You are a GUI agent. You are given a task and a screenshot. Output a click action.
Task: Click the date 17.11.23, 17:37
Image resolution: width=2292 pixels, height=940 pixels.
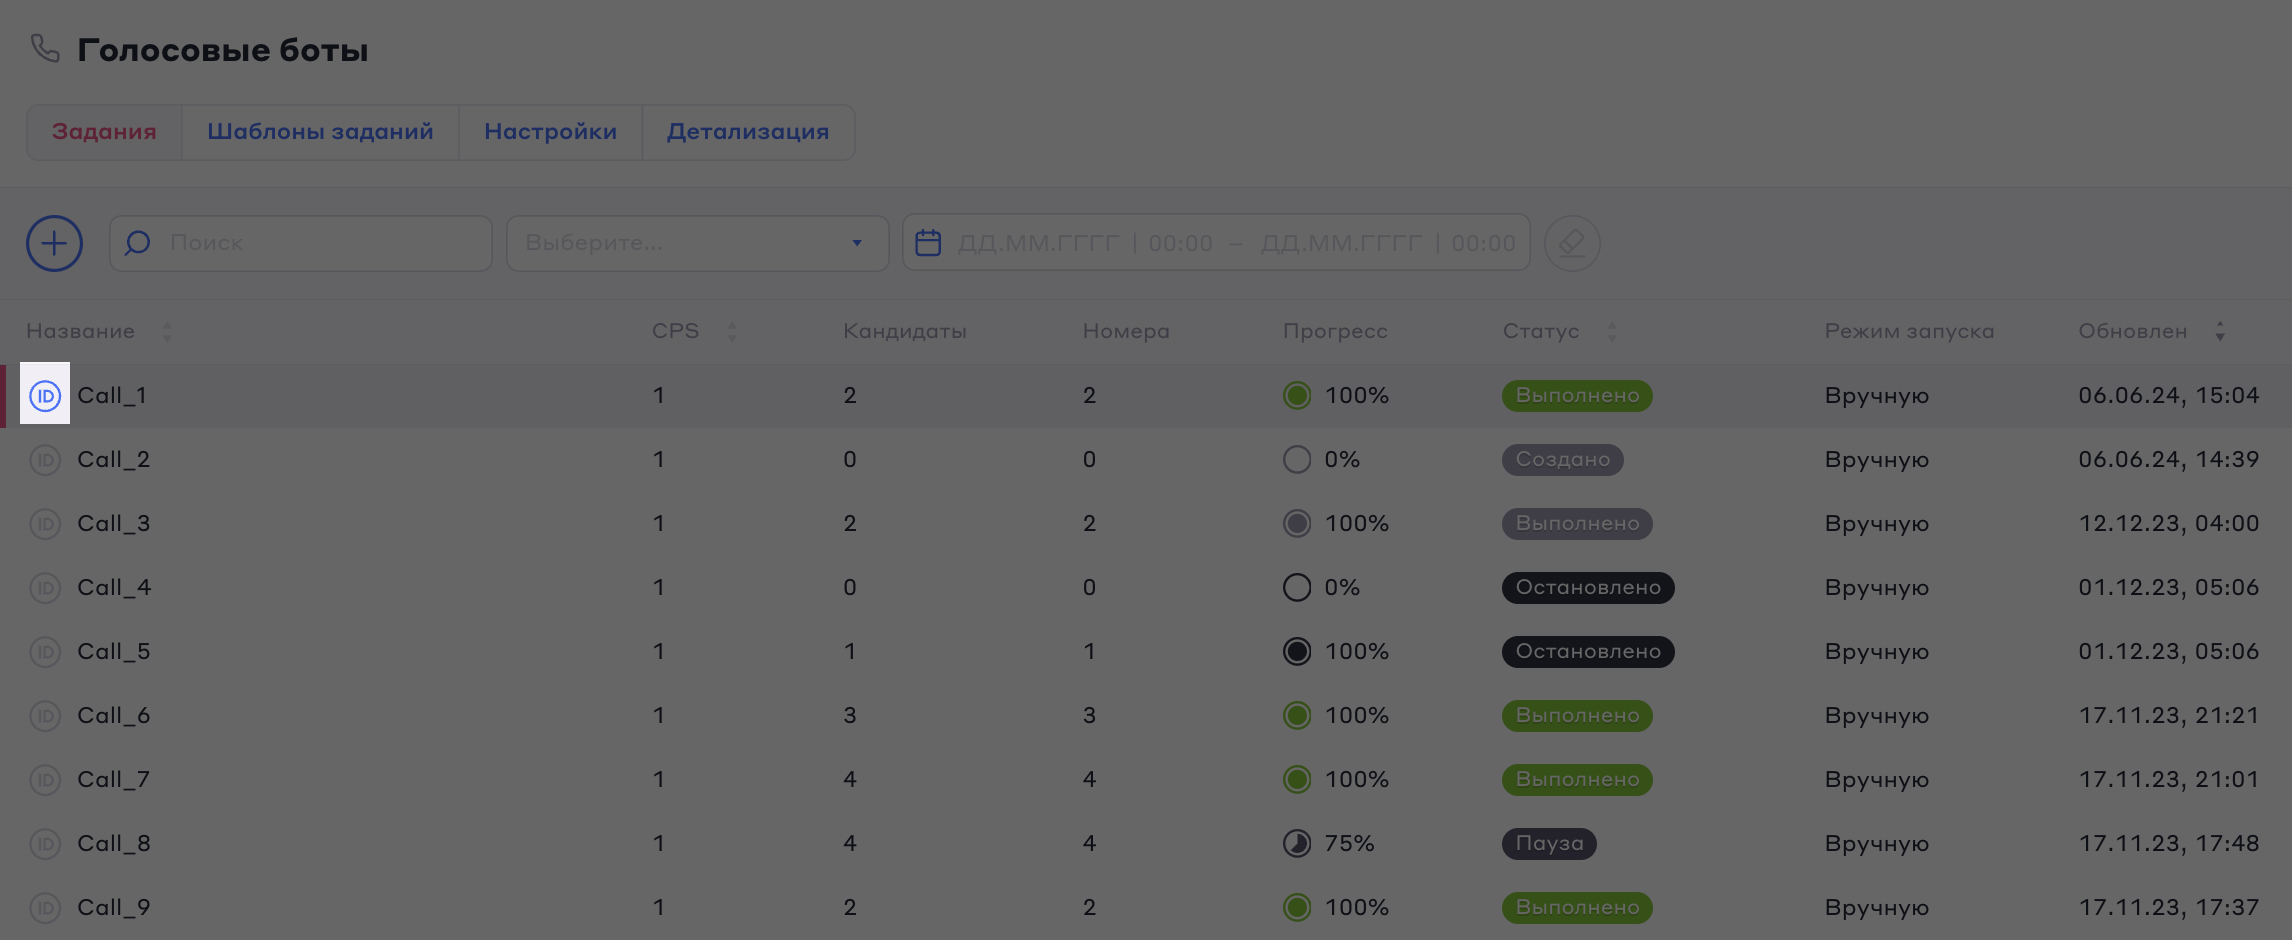pyautogui.click(x=2169, y=907)
